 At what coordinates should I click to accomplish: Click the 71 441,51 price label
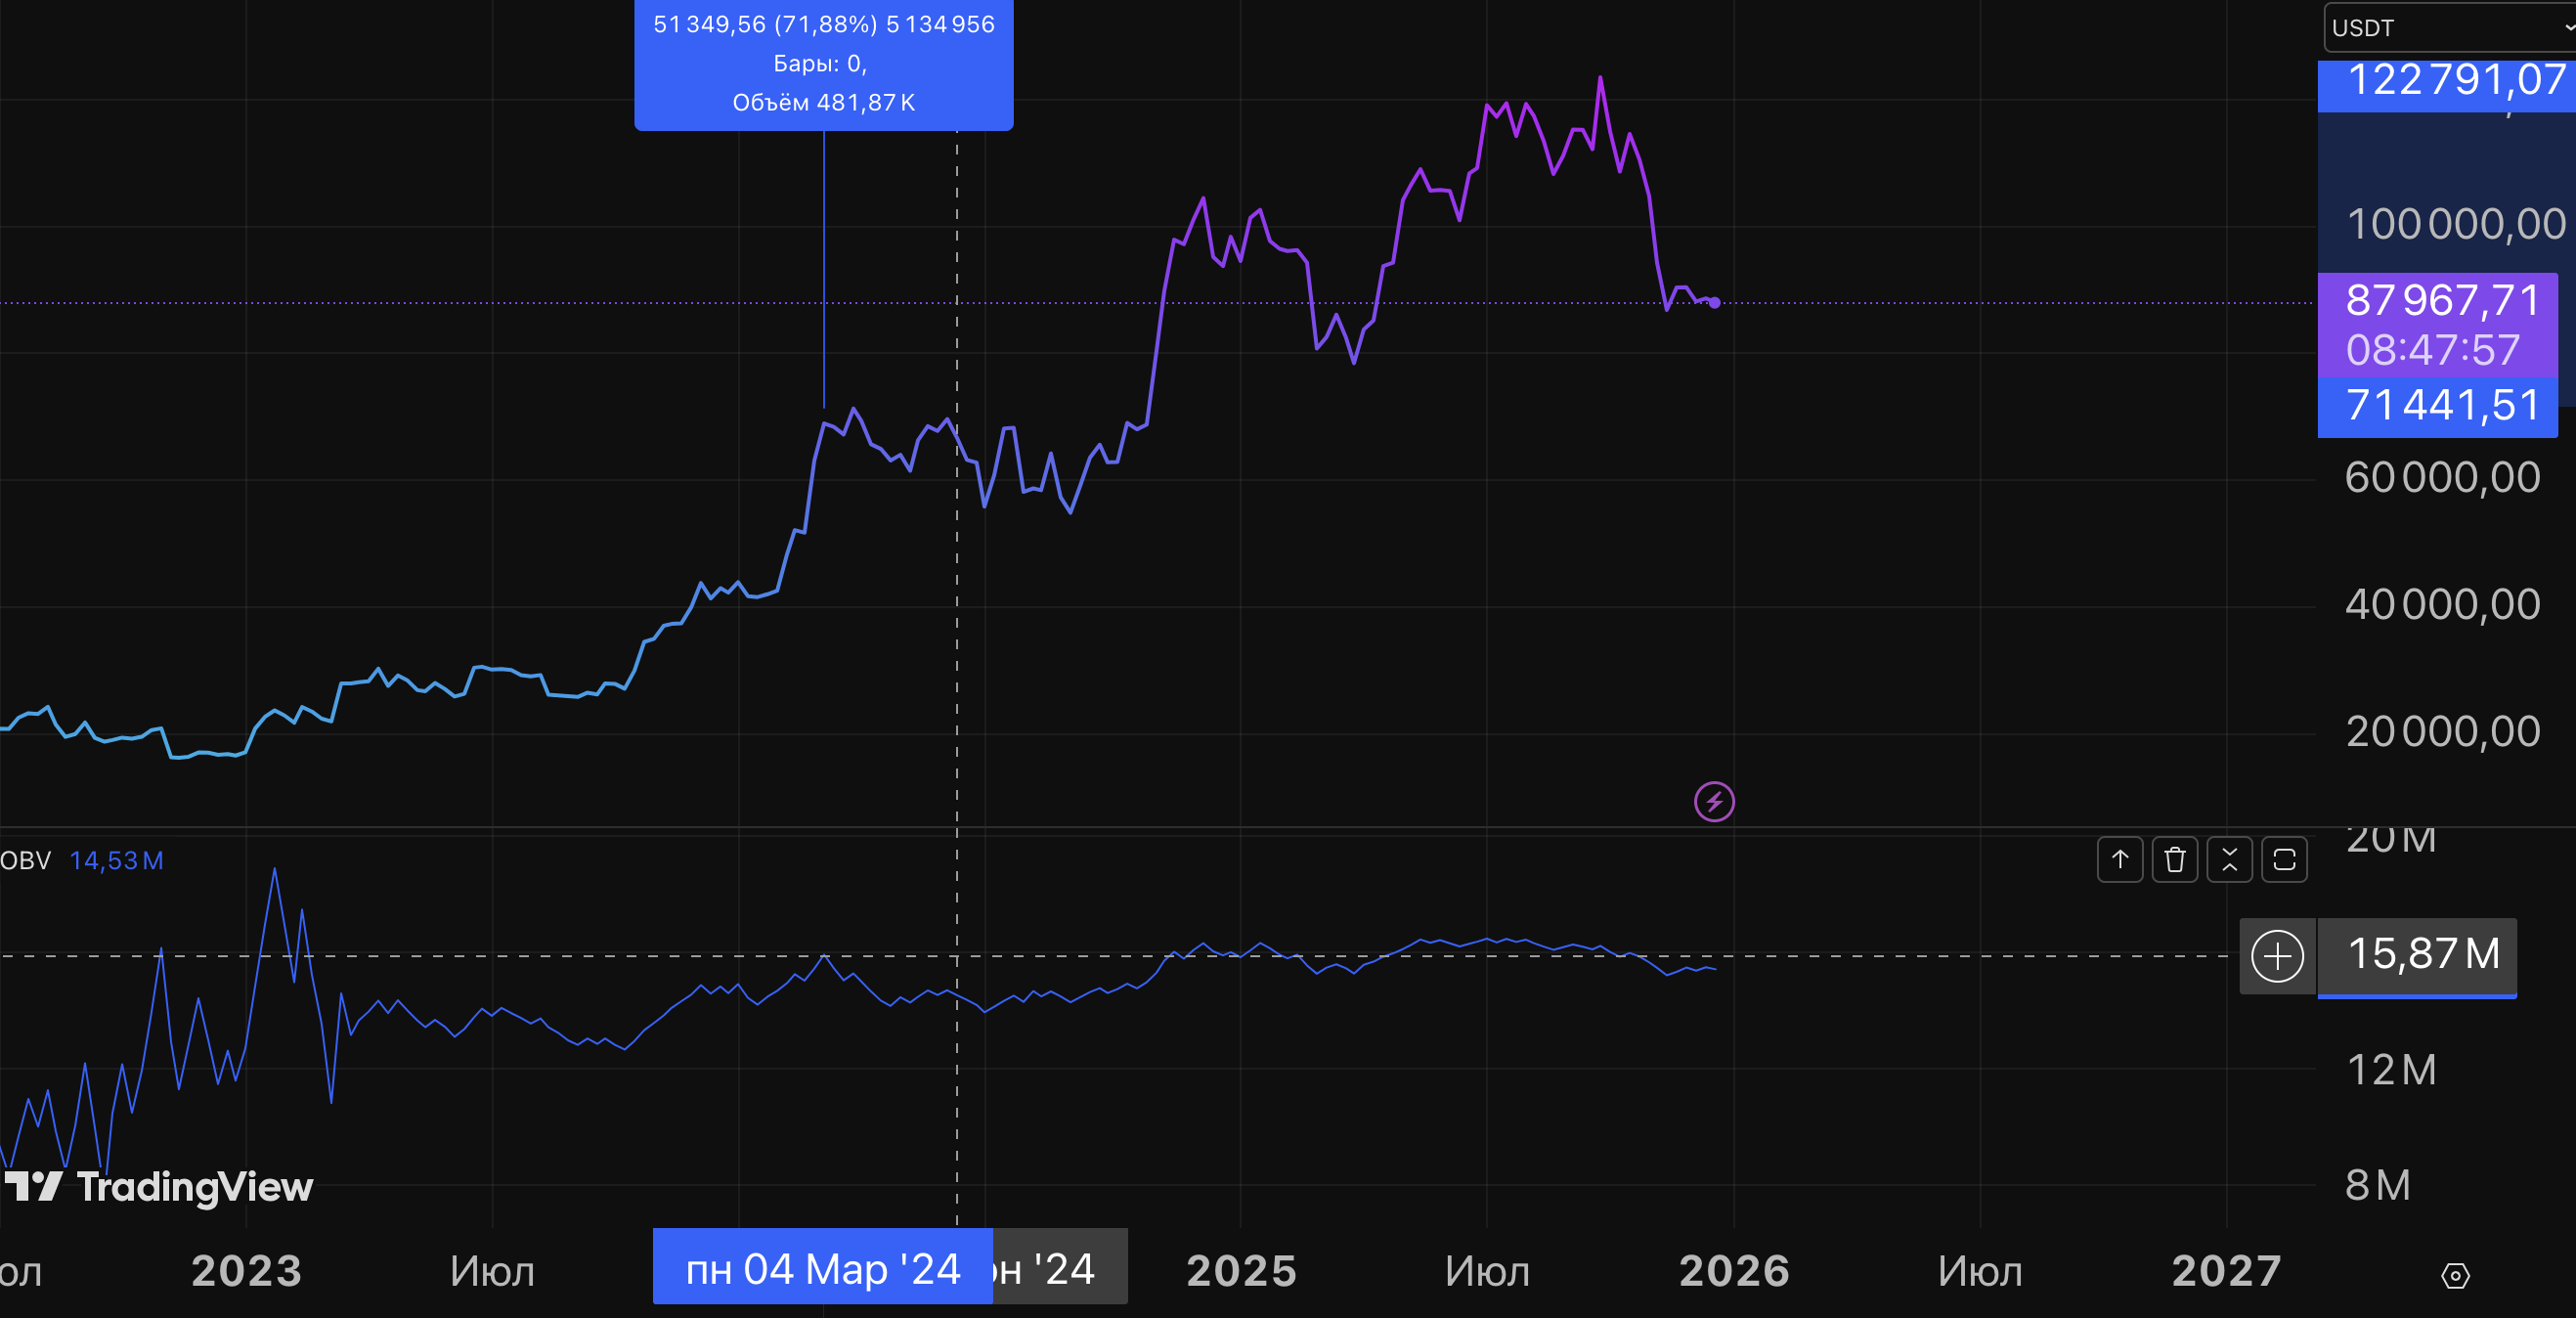click(x=2440, y=406)
